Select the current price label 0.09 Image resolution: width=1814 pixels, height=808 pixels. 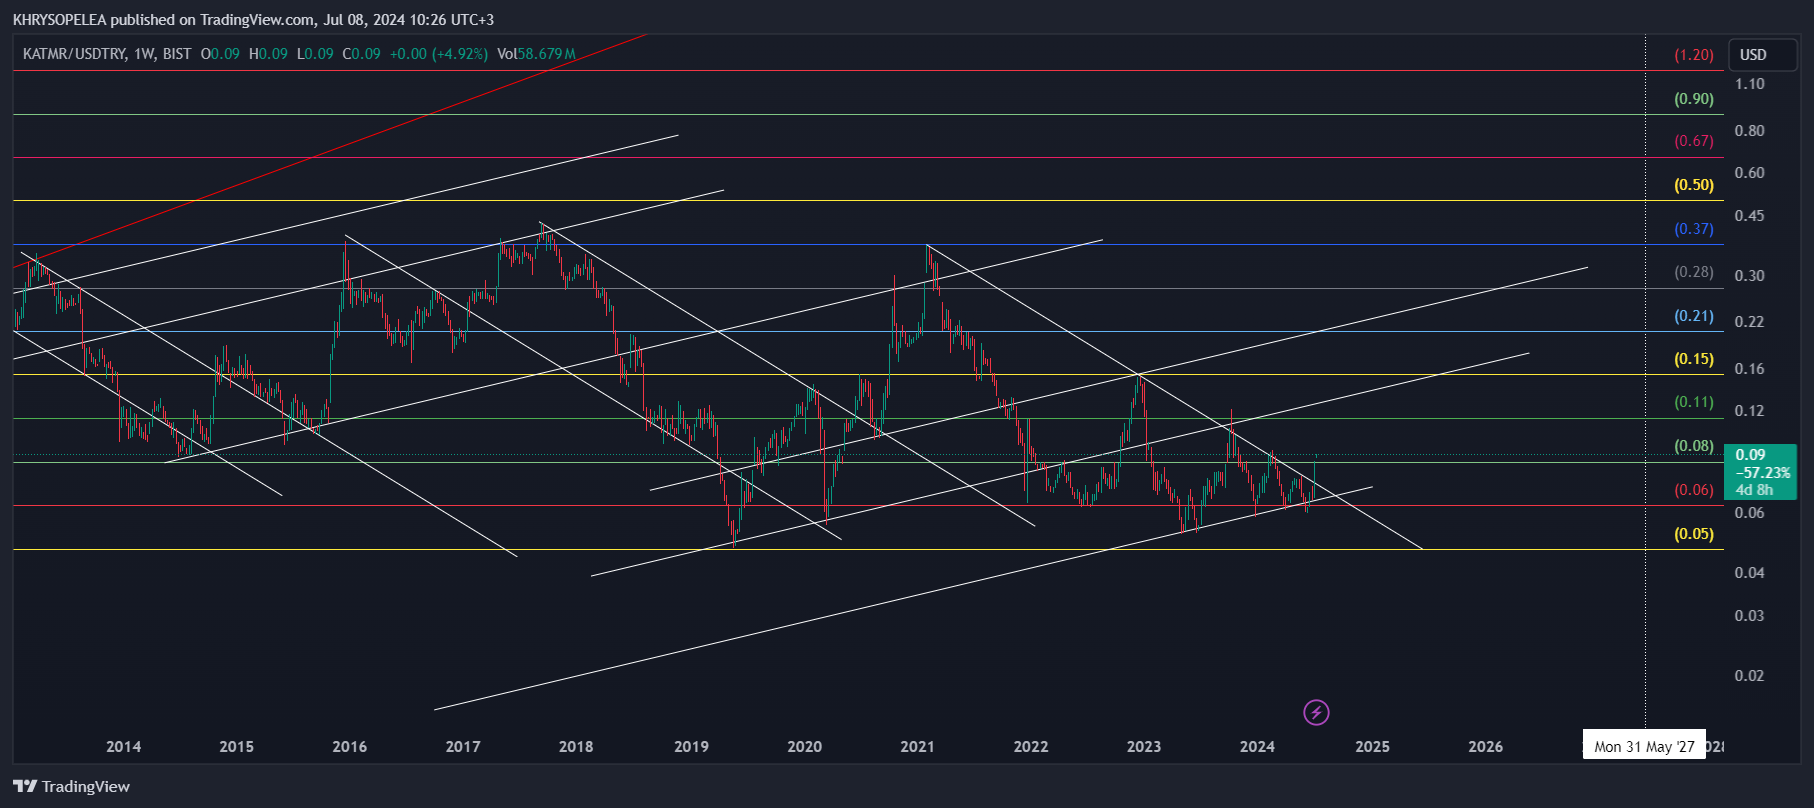pos(1750,455)
